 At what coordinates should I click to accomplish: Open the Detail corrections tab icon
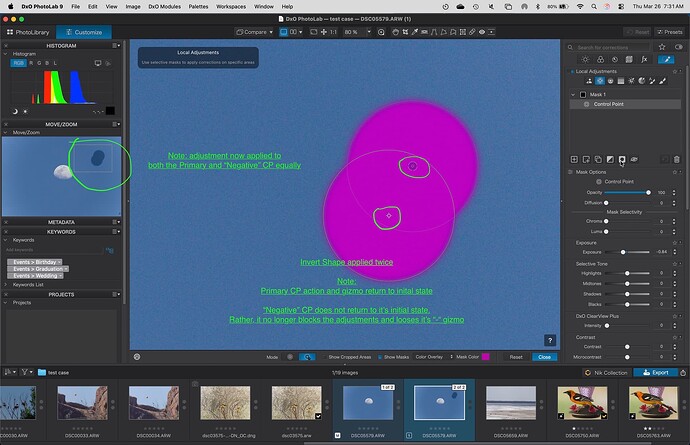[615, 59]
